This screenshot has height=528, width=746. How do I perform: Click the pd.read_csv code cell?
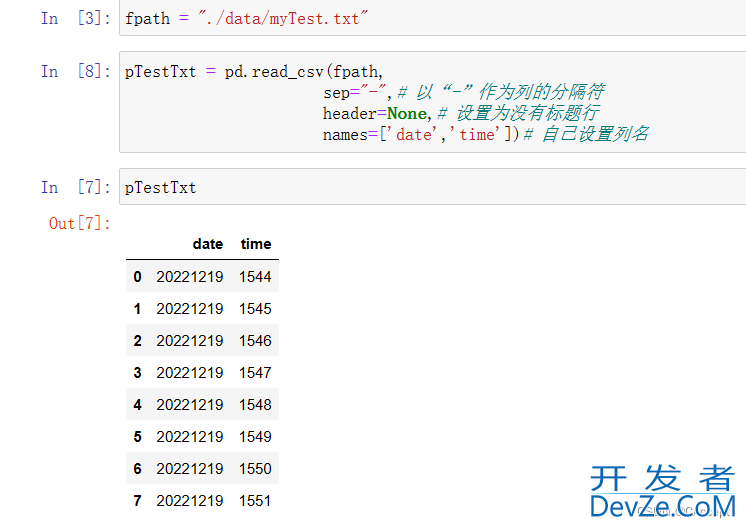432,102
